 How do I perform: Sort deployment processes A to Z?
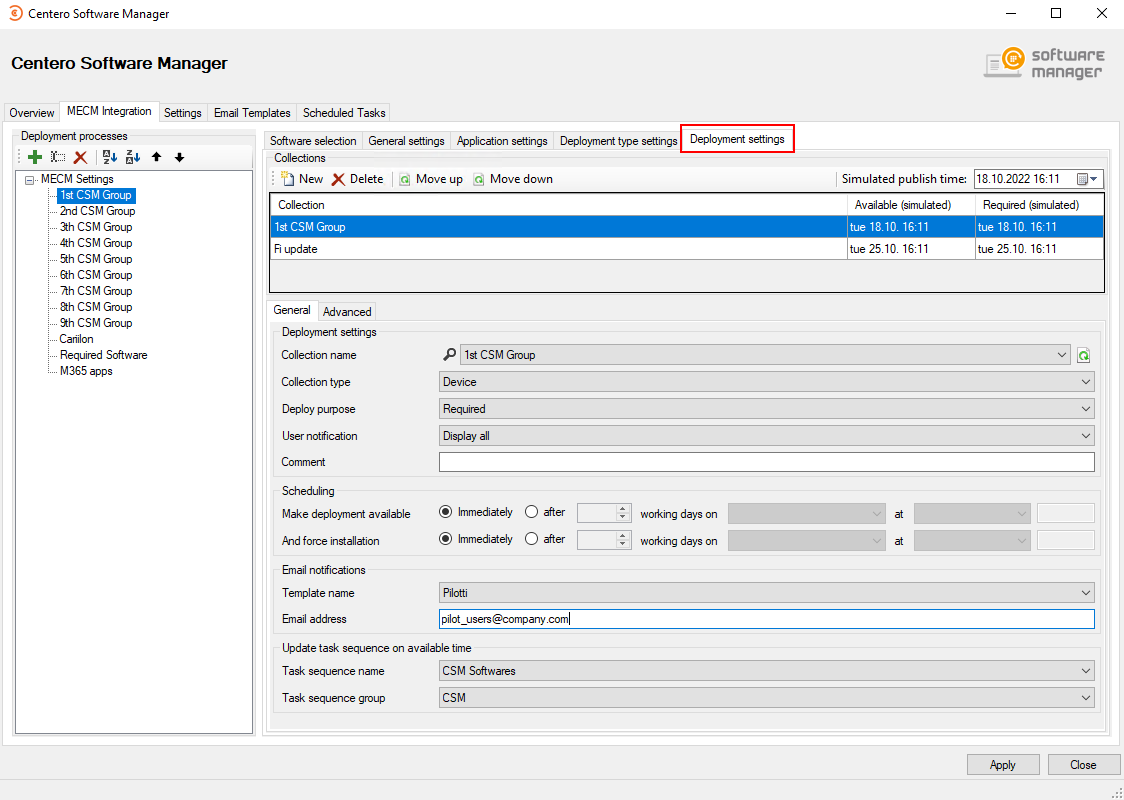pyautogui.click(x=110, y=157)
